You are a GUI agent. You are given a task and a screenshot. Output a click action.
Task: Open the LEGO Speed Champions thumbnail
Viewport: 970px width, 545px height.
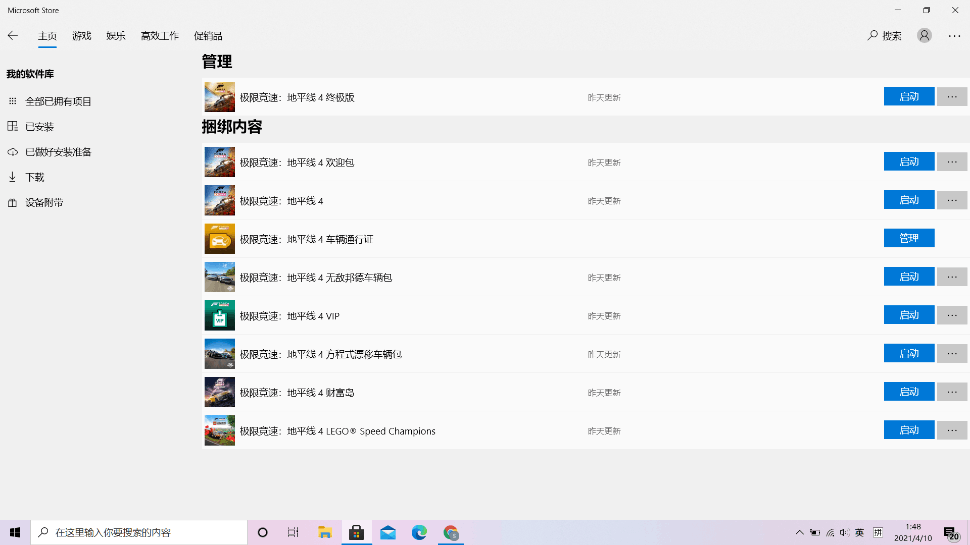(x=220, y=431)
